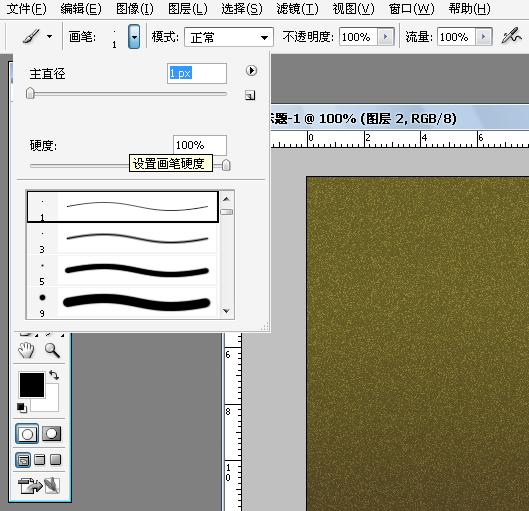Screen dimensions: 529x511
Task: Select standard screen mode
Action: coord(23,460)
